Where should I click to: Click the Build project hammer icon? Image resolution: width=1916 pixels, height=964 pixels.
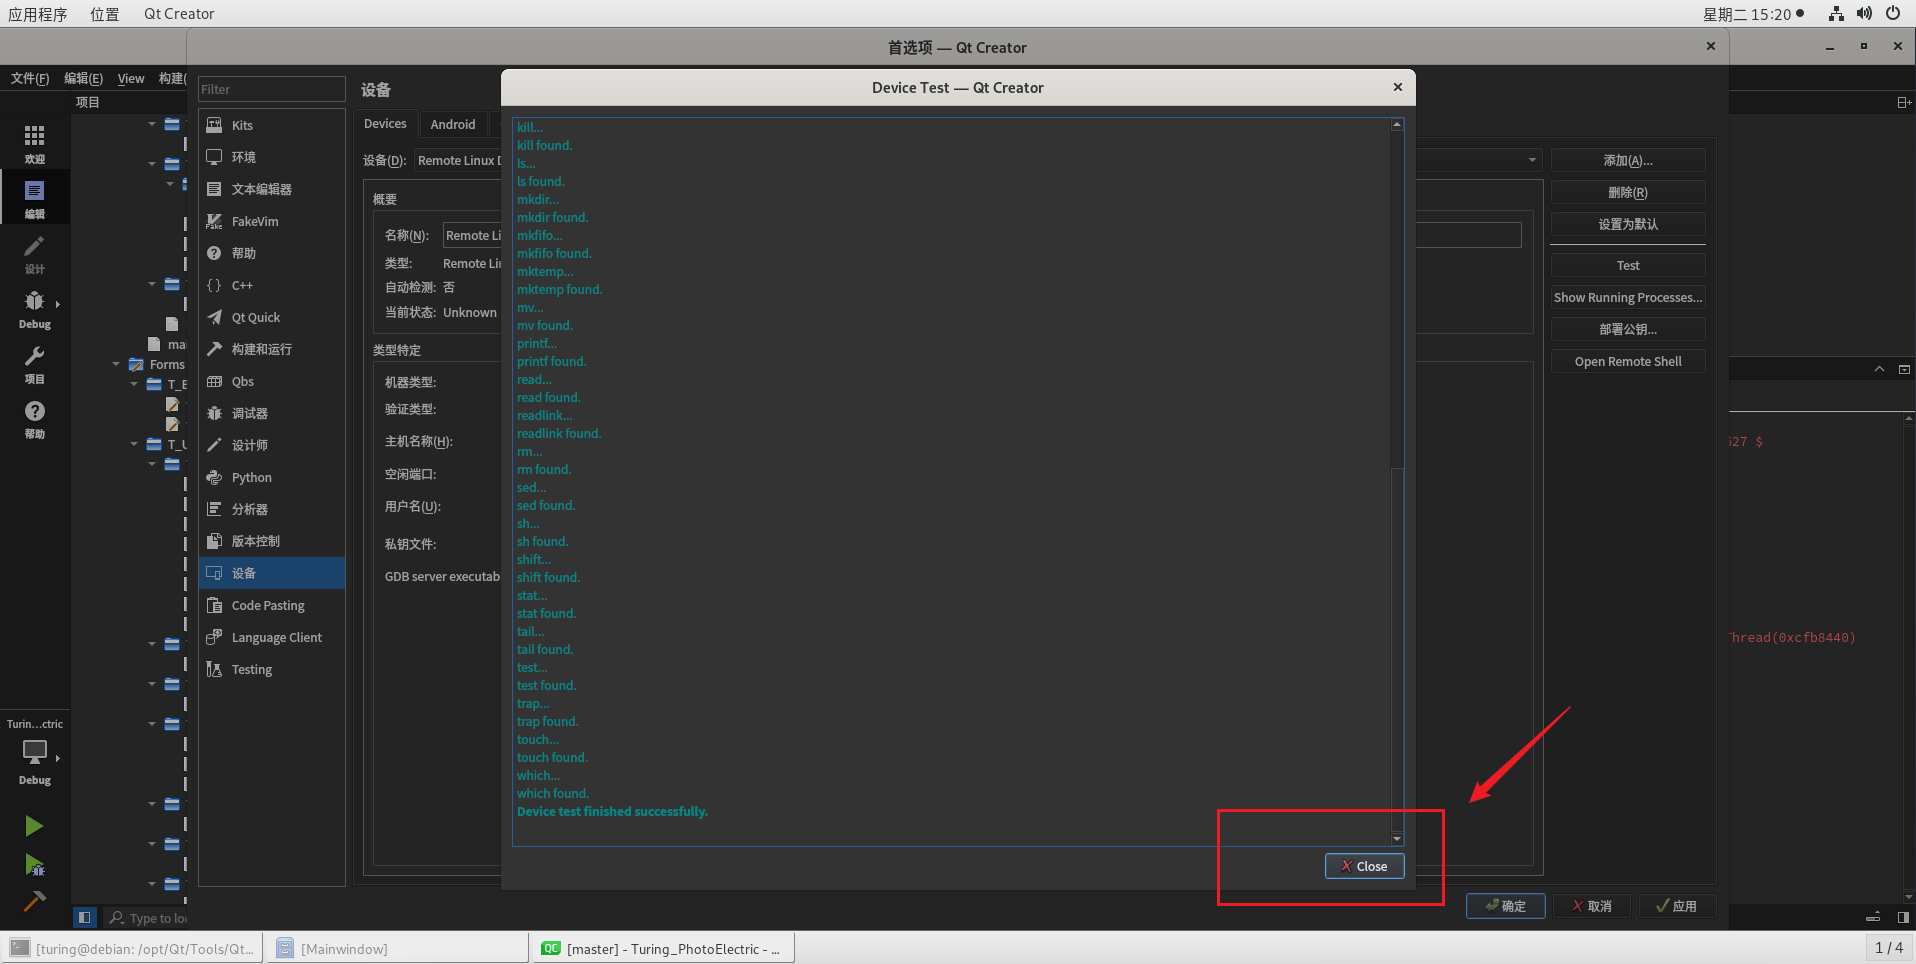tap(34, 901)
